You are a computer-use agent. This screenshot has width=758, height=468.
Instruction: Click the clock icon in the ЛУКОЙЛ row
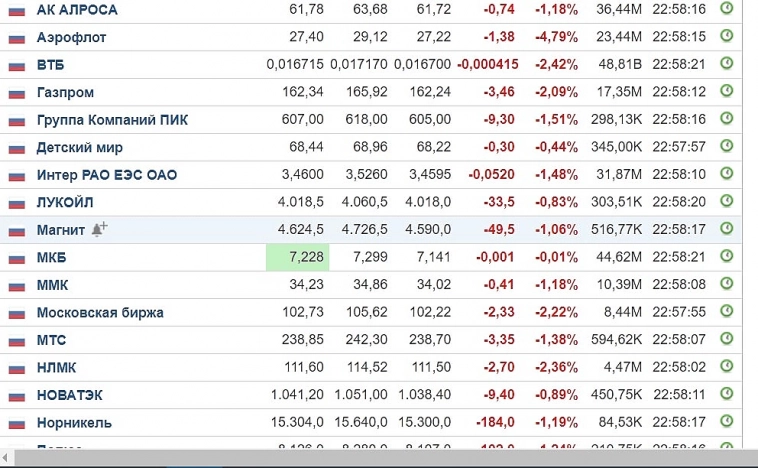point(727,201)
